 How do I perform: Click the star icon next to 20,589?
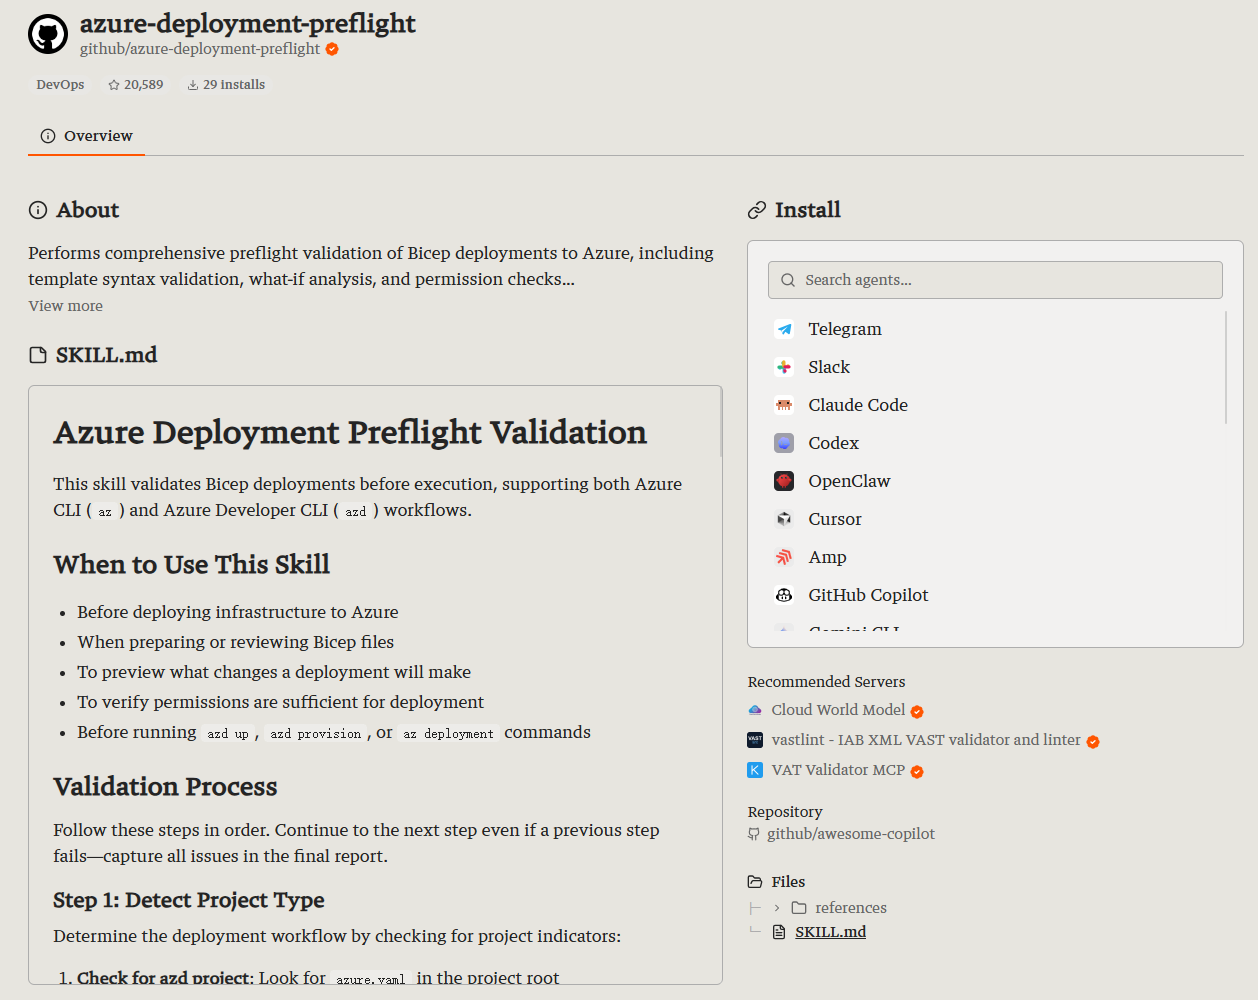tap(114, 85)
